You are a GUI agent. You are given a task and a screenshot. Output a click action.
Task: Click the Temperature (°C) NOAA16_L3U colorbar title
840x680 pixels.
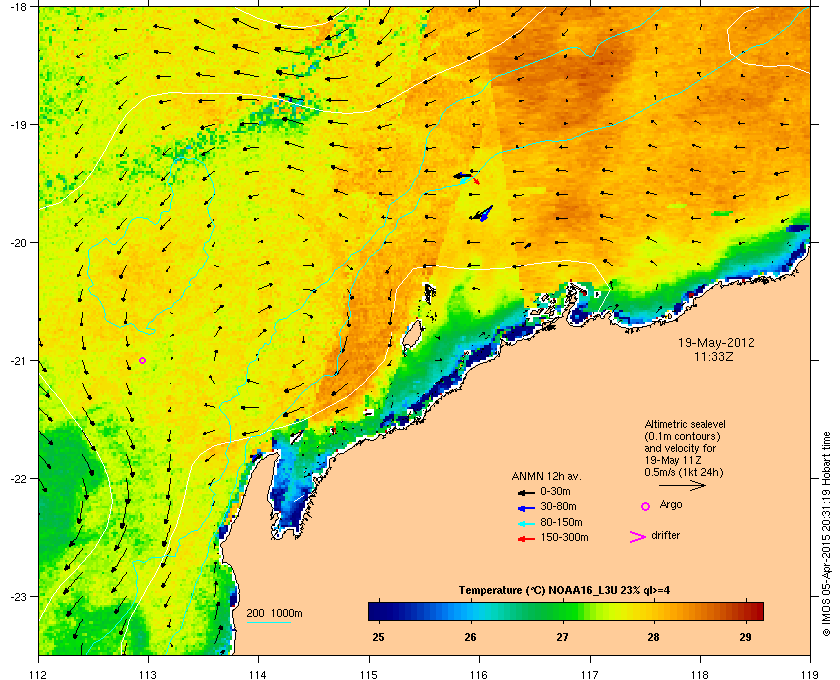(564, 591)
